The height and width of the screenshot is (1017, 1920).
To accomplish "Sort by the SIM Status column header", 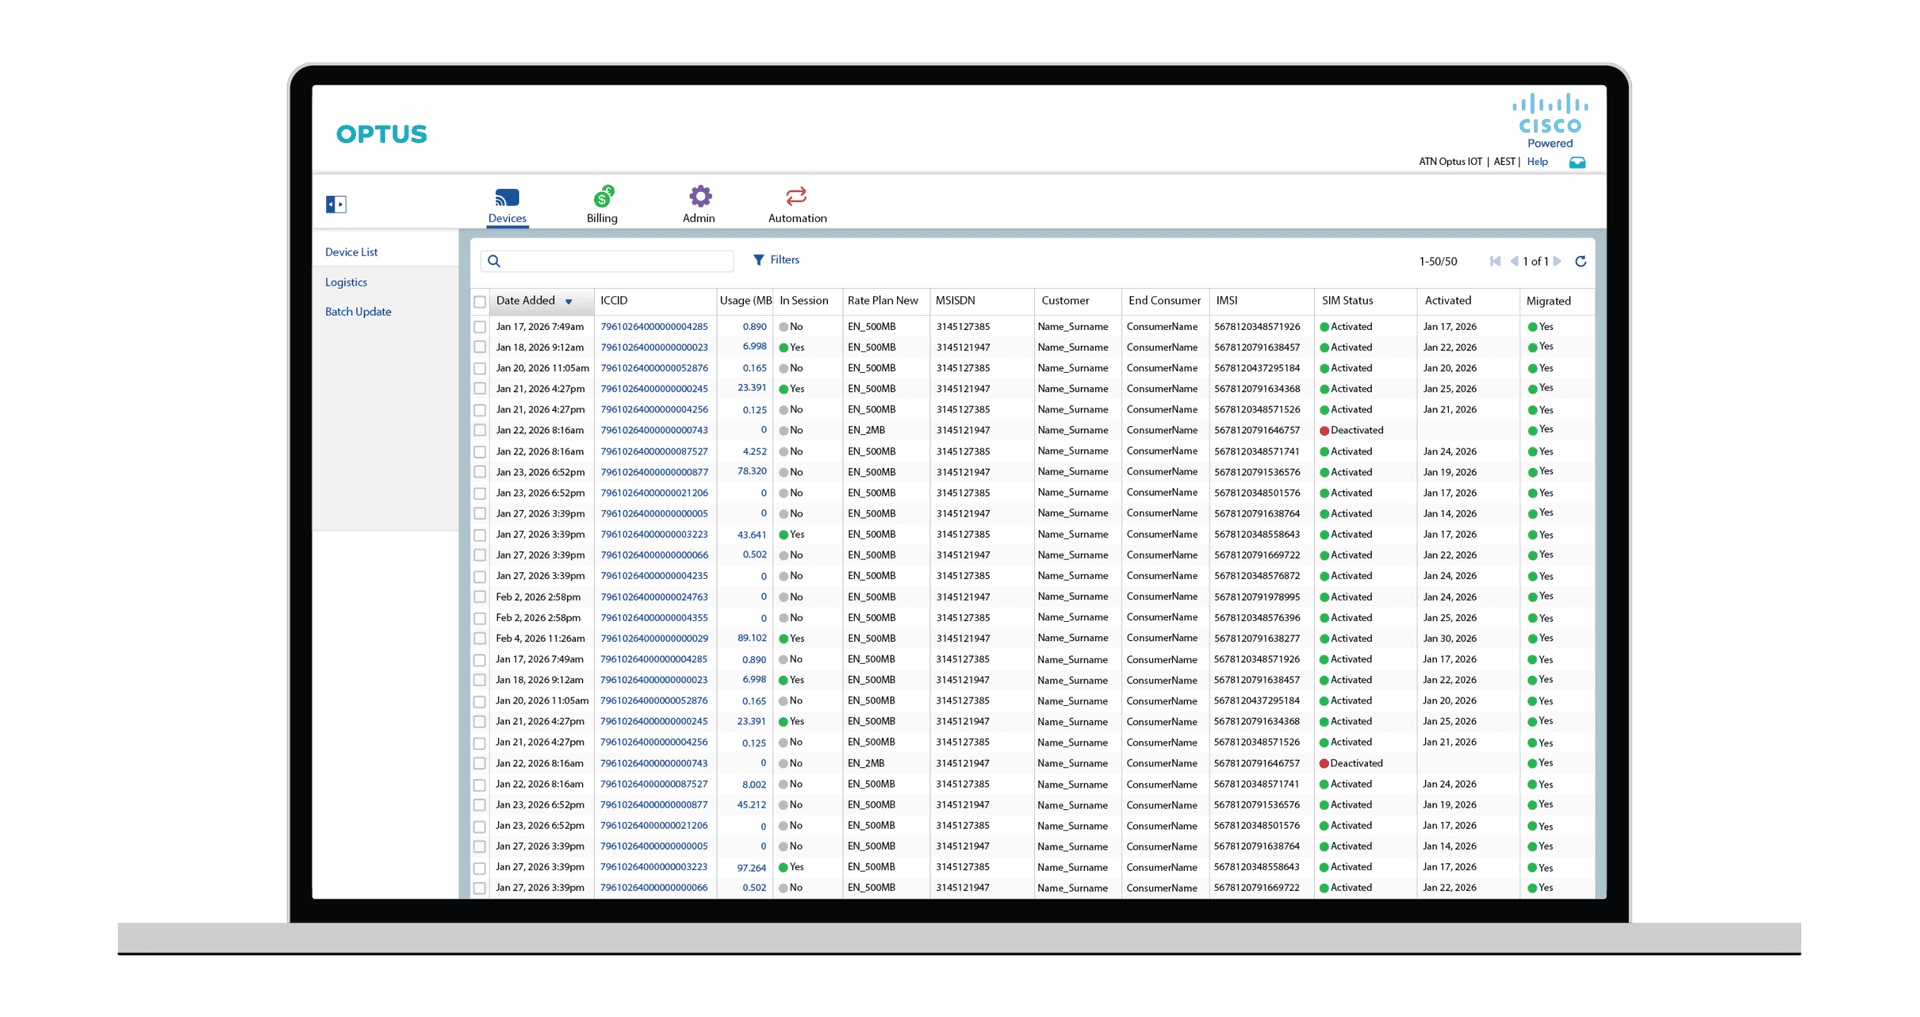I will (1347, 301).
